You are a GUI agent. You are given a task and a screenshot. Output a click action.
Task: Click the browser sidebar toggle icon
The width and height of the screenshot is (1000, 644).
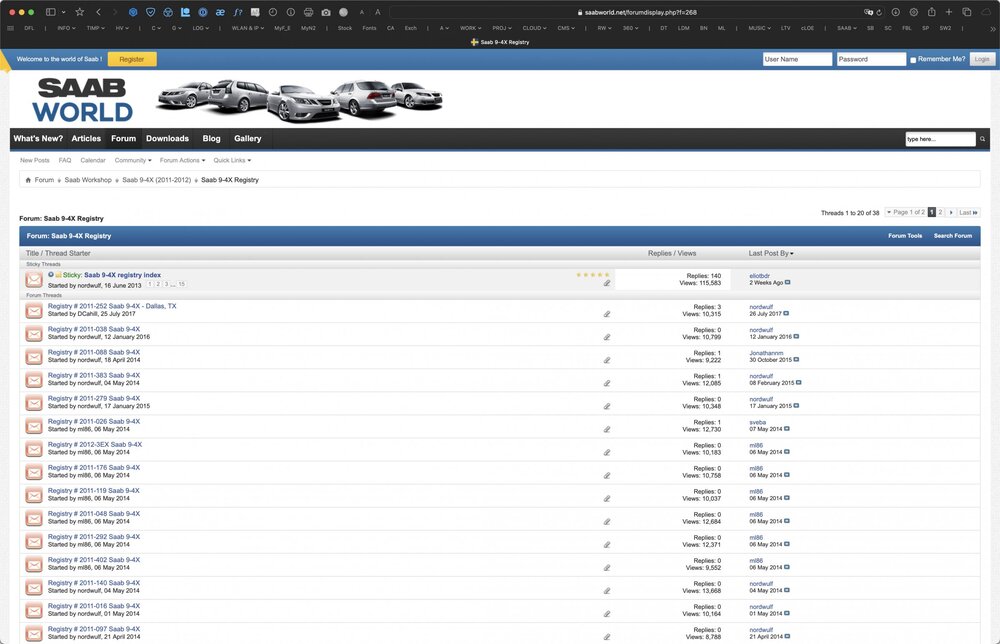tap(50, 12)
